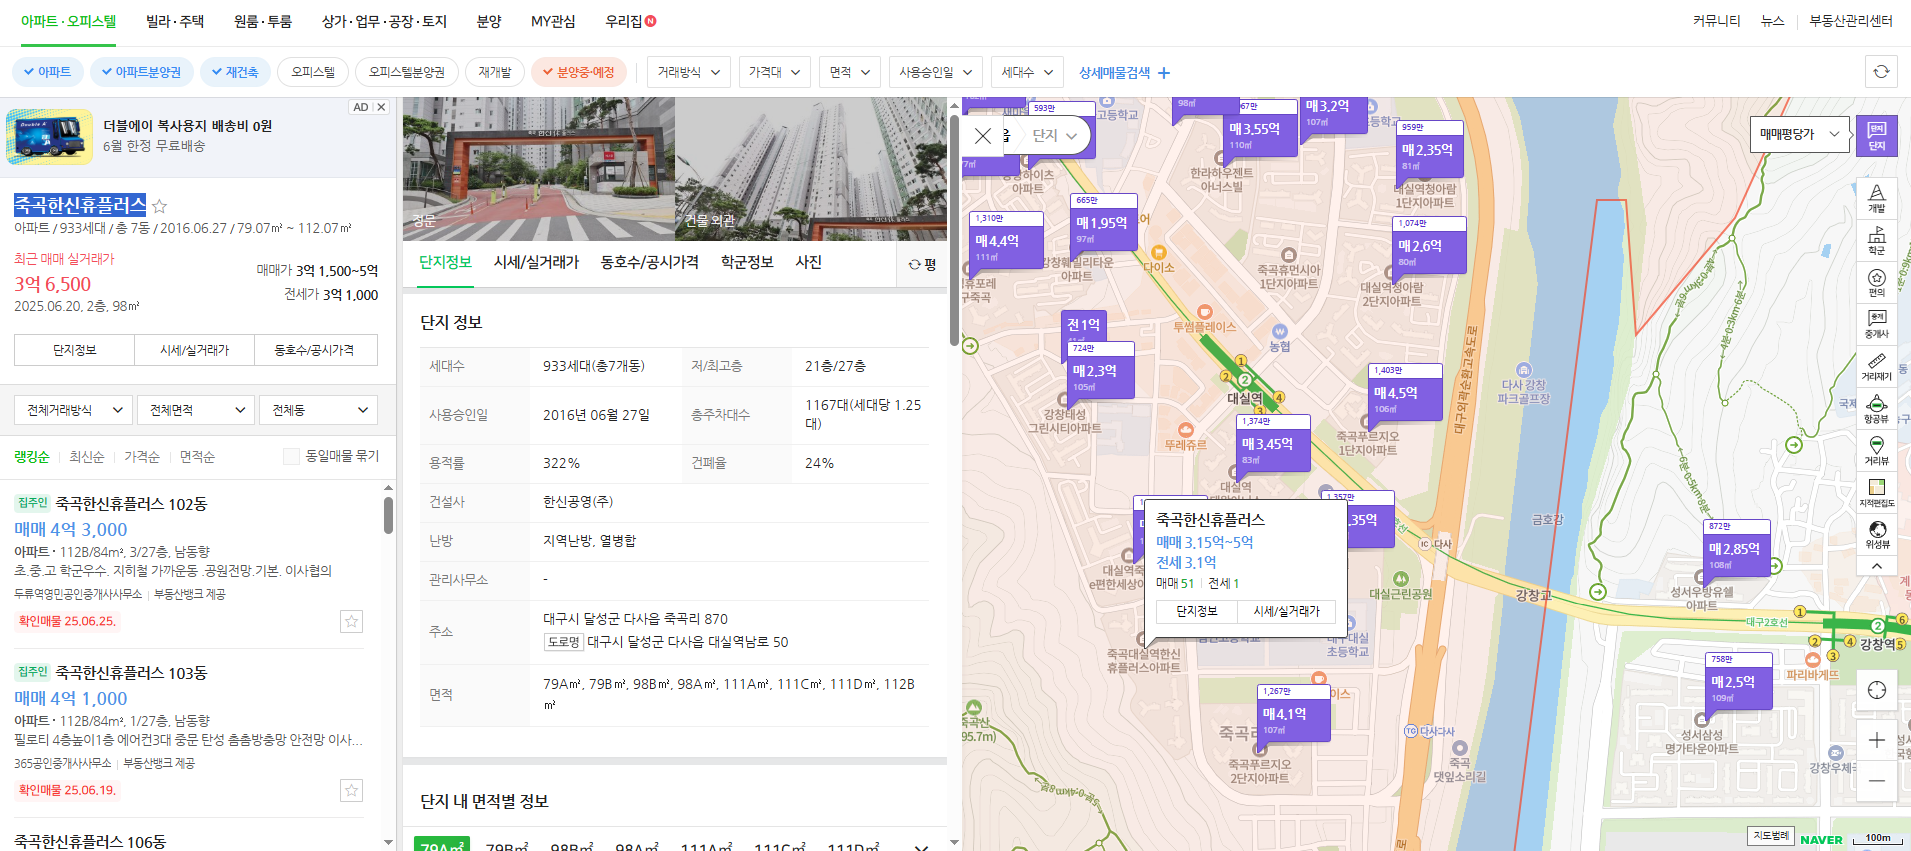Bookmark the 103동 listing star
Image resolution: width=1911 pixels, height=851 pixels.
point(351,790)
